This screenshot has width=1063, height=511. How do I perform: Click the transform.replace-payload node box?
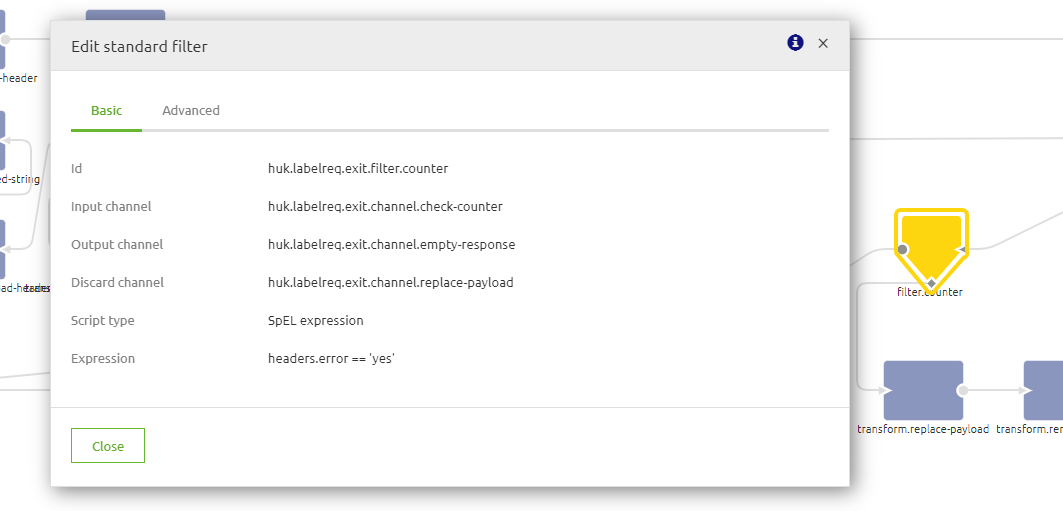click(x=922, y=390)
